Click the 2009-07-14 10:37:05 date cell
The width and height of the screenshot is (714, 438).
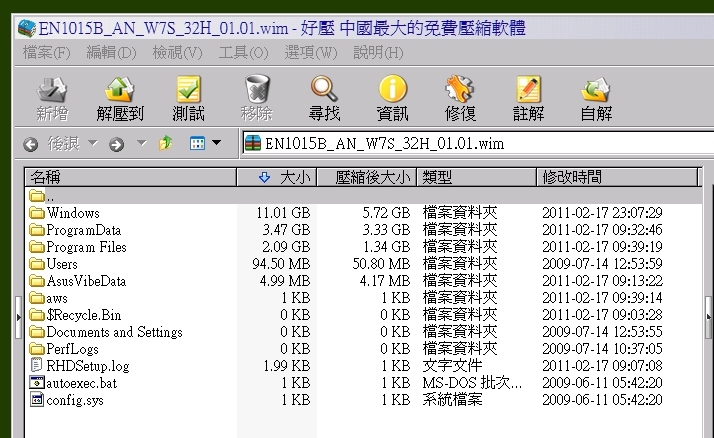pyautogui.click(x=602, y=349)
